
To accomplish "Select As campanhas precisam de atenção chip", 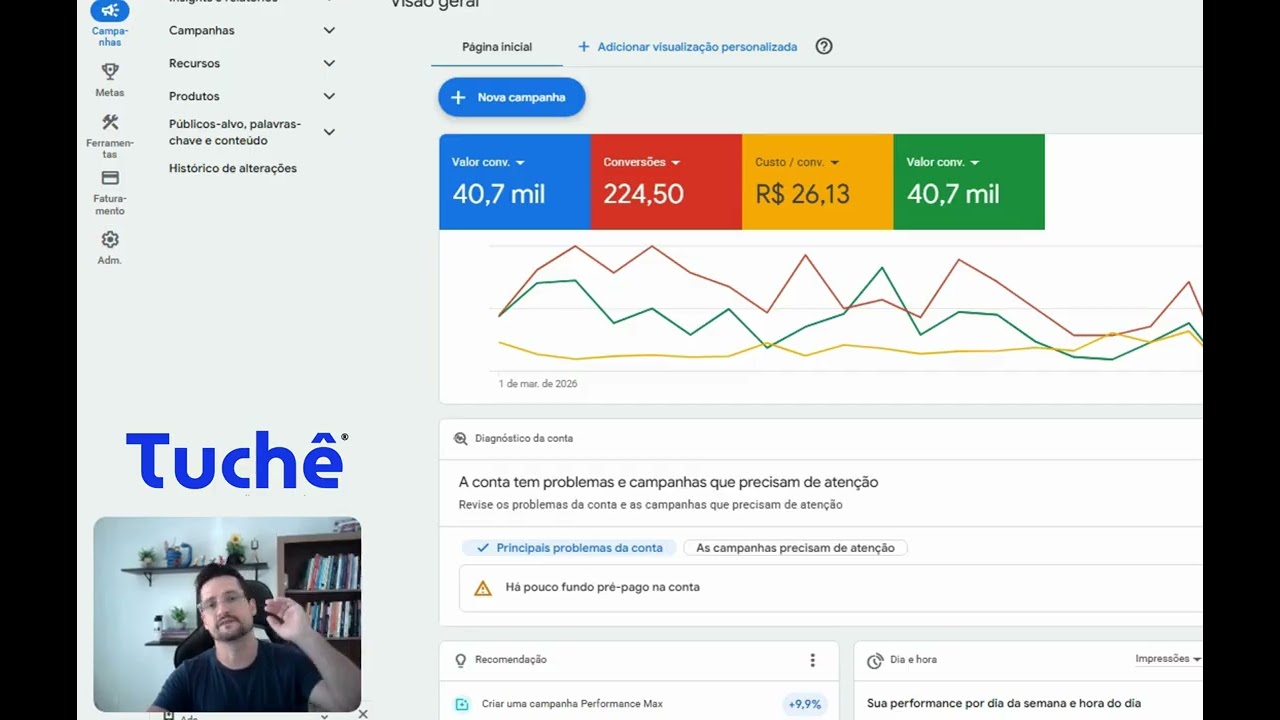I will tap(795, 548).
